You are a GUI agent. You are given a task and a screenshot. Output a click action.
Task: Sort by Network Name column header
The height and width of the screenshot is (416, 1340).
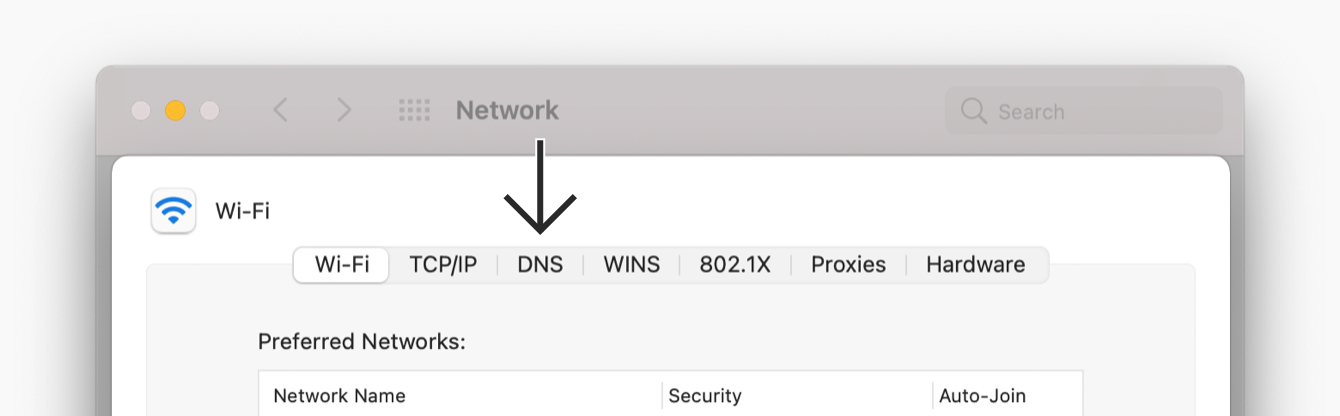coord(340,396)
